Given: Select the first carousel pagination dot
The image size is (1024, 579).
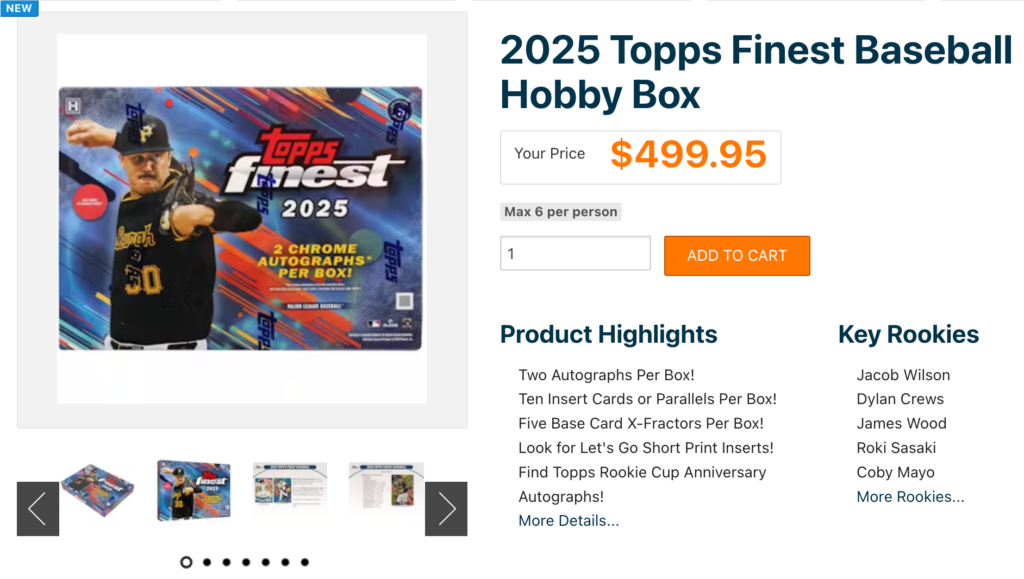Looking at the screenshot, I should point(186,562).
